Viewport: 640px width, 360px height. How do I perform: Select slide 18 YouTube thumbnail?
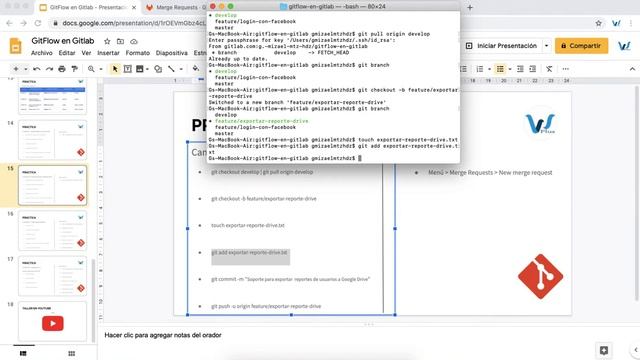coord(52,321)
